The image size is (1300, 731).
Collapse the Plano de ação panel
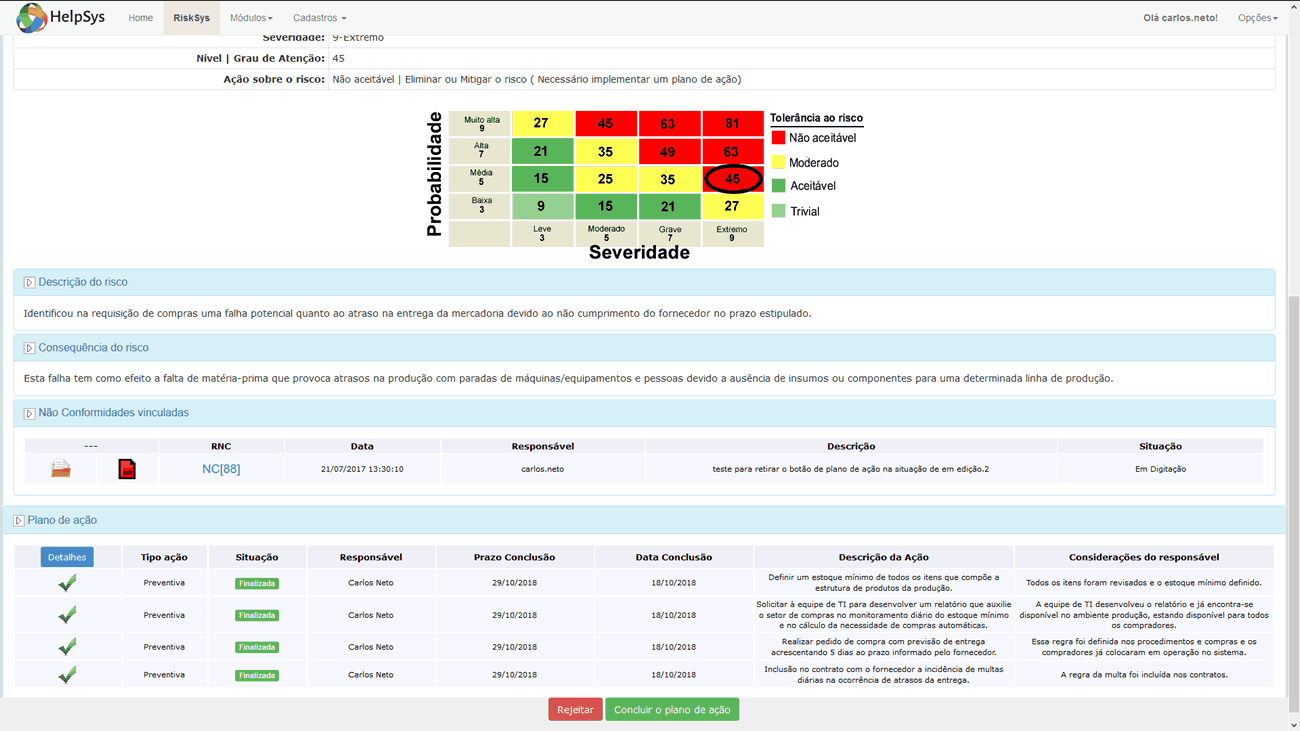pyautogui.click(x=19, y=521)
